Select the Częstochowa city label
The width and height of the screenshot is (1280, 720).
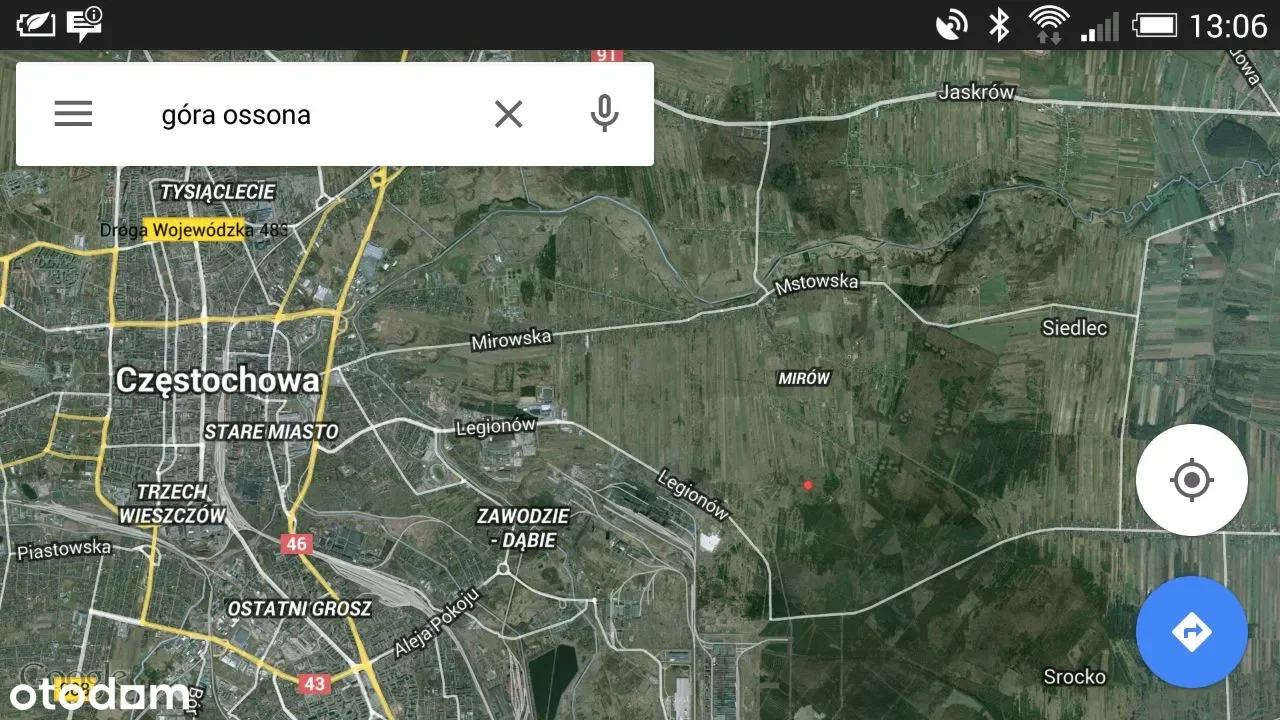pos(217,380)
